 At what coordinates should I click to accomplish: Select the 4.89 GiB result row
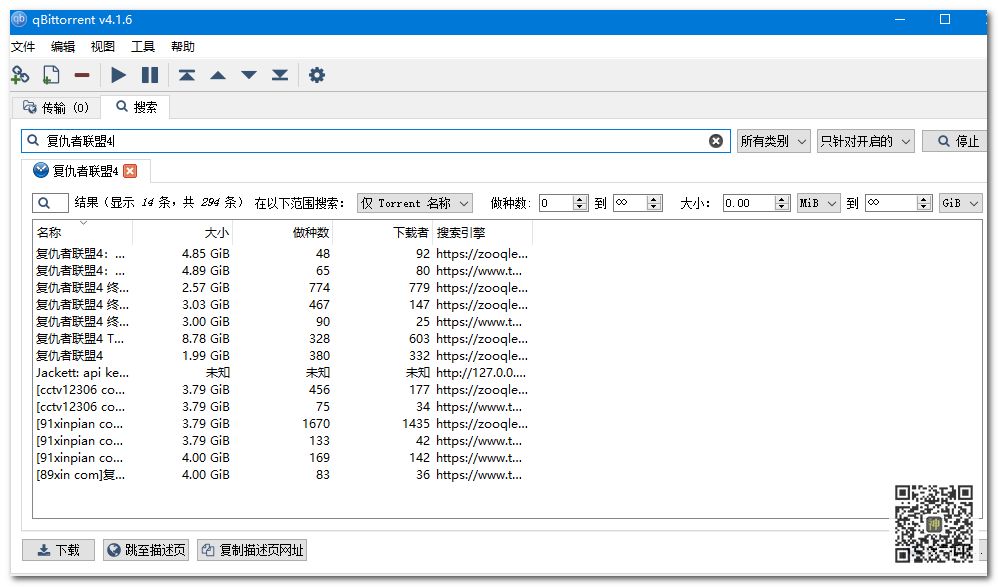point(283,271)
